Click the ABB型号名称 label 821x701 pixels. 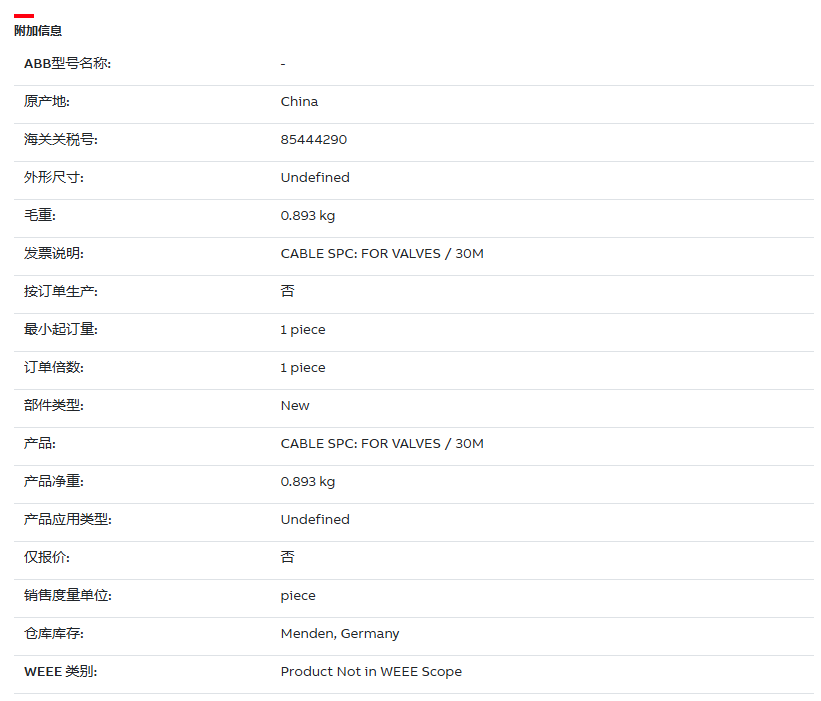[68, 63]
